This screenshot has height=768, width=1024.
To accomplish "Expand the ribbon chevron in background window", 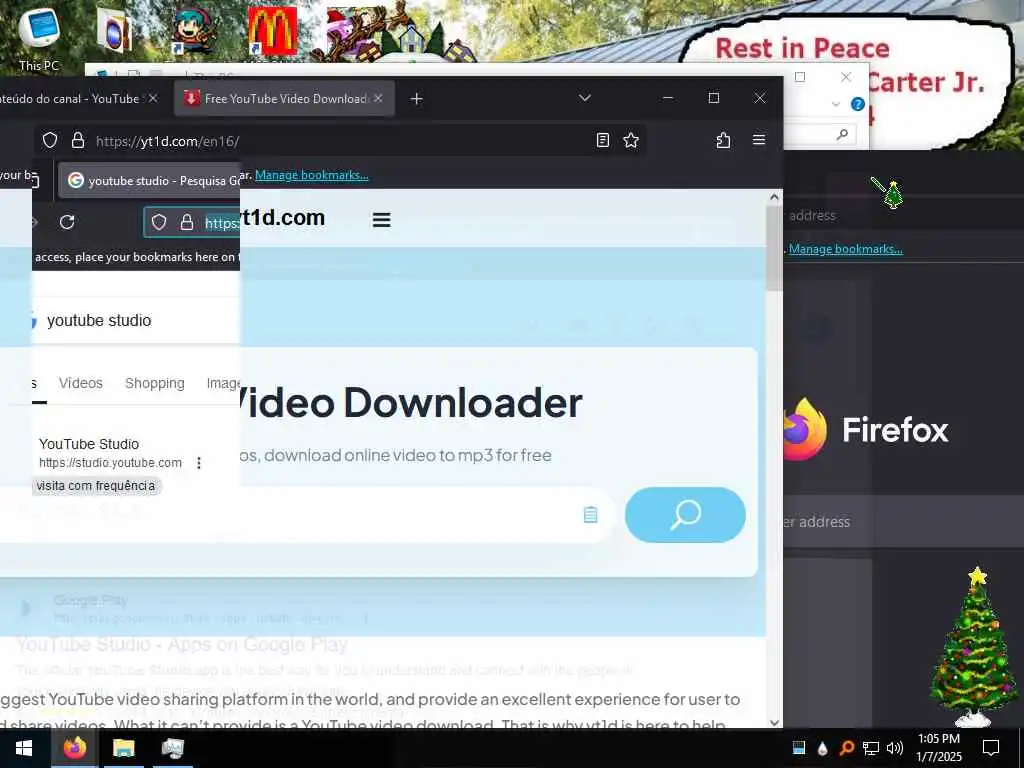I will (x=835, y=104).
